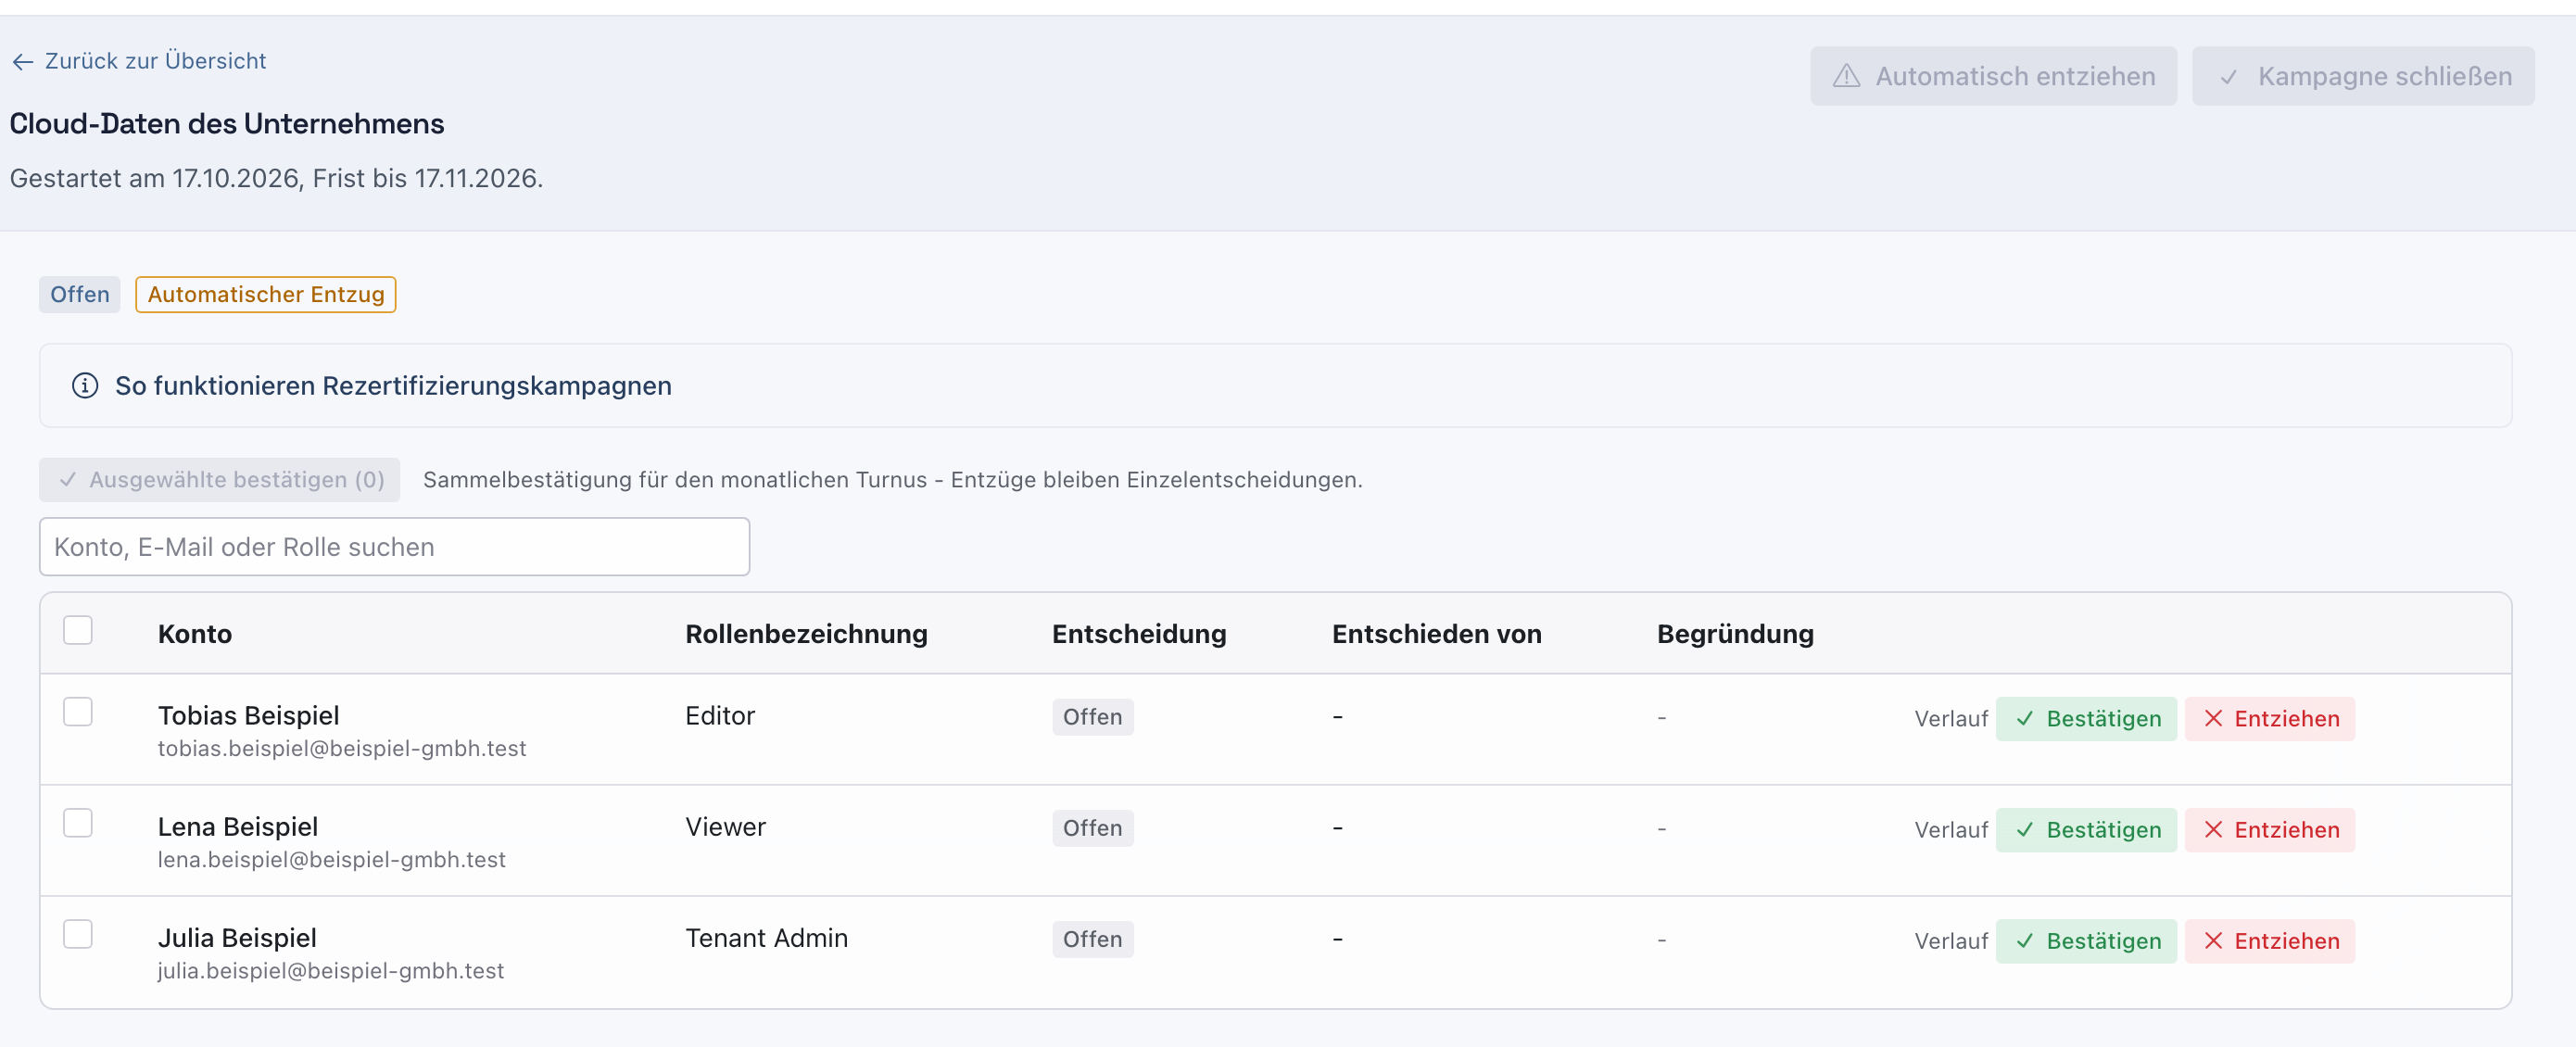The height and width of the screenshot is (1047, 2576).
Task: Click lena.beispiel@beispiel-gmbh.test email
Action: (x=332, y=860)
